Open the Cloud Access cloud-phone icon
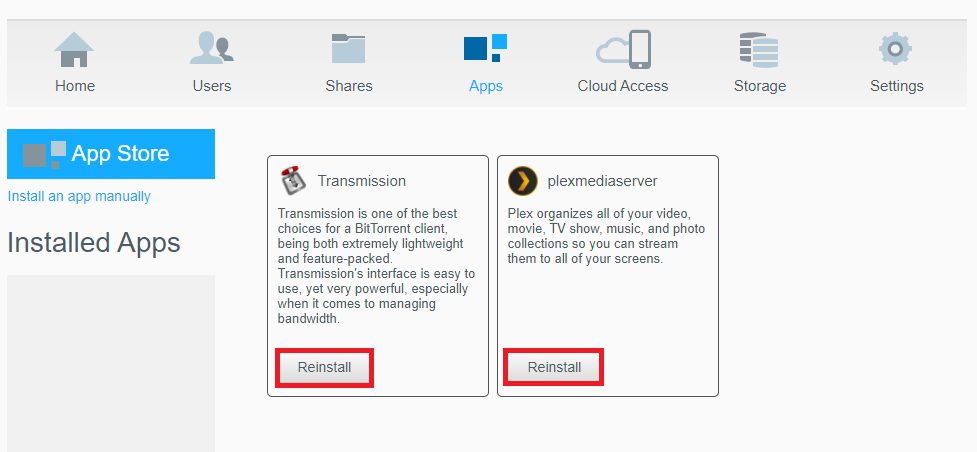Viewport: 977px width, 452px height. point(623,49)
